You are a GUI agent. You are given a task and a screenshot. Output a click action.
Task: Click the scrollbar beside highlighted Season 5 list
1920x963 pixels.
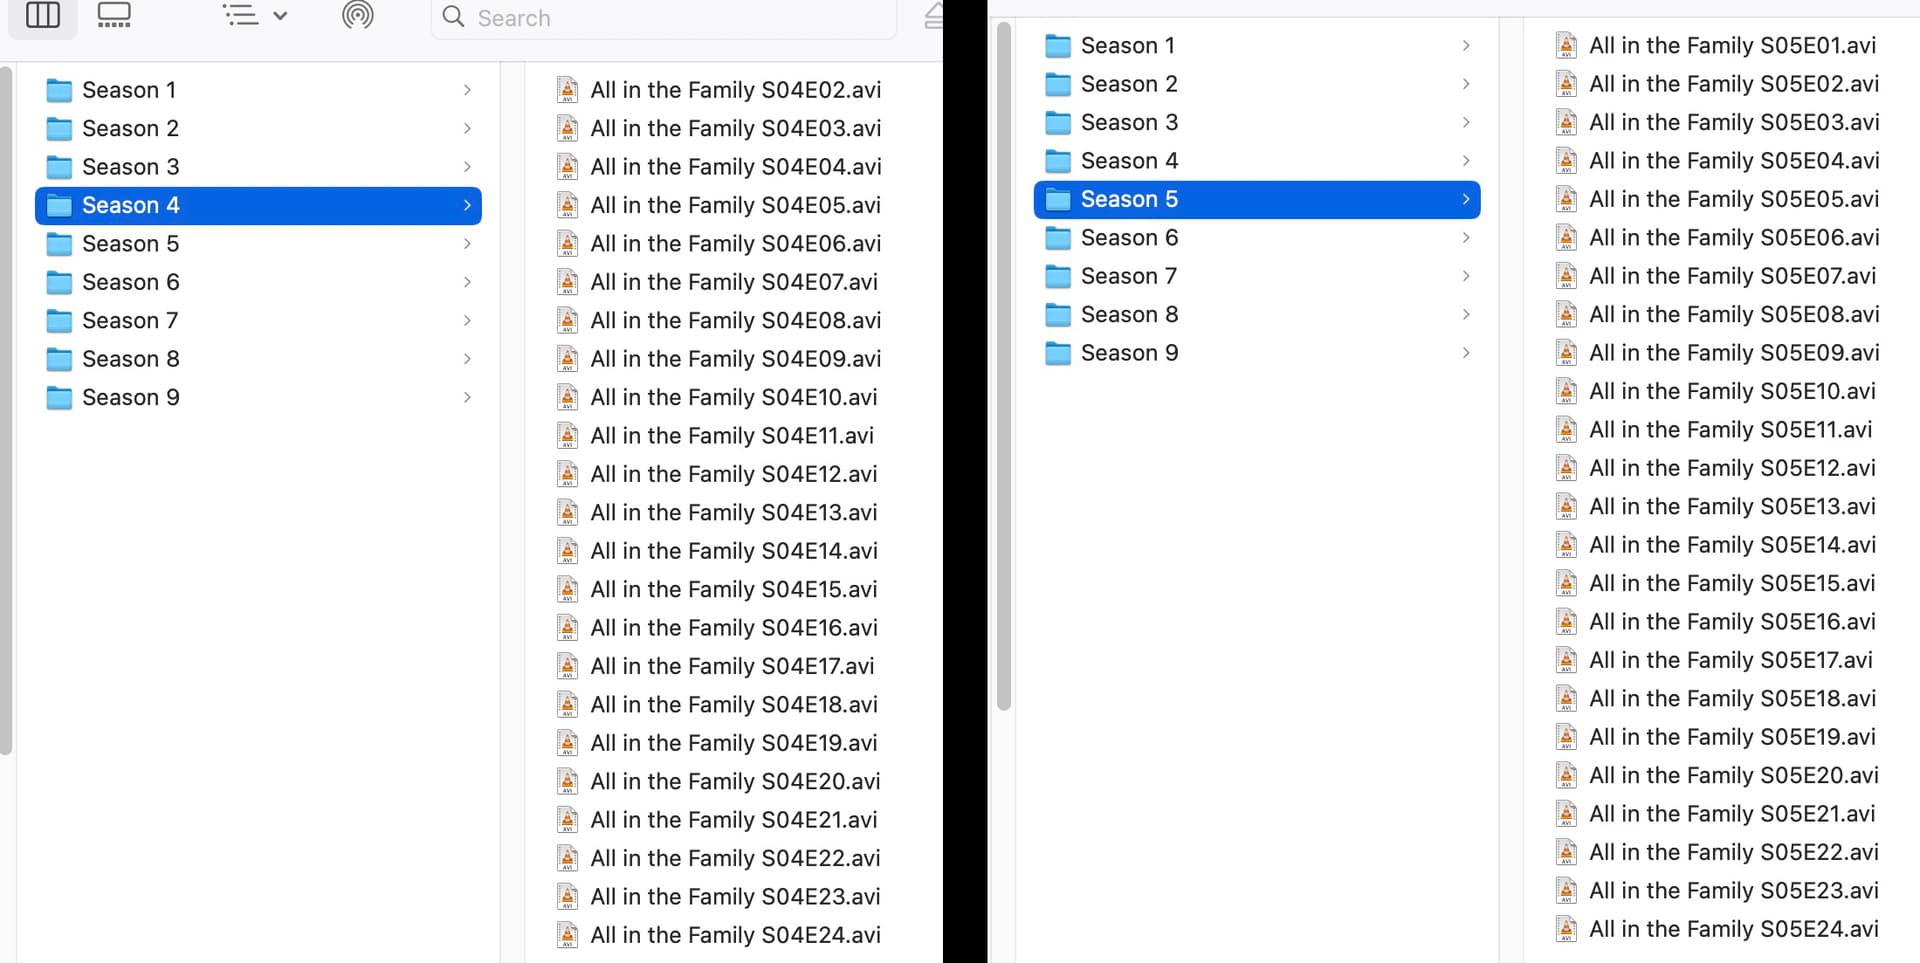pos(1004,370)
